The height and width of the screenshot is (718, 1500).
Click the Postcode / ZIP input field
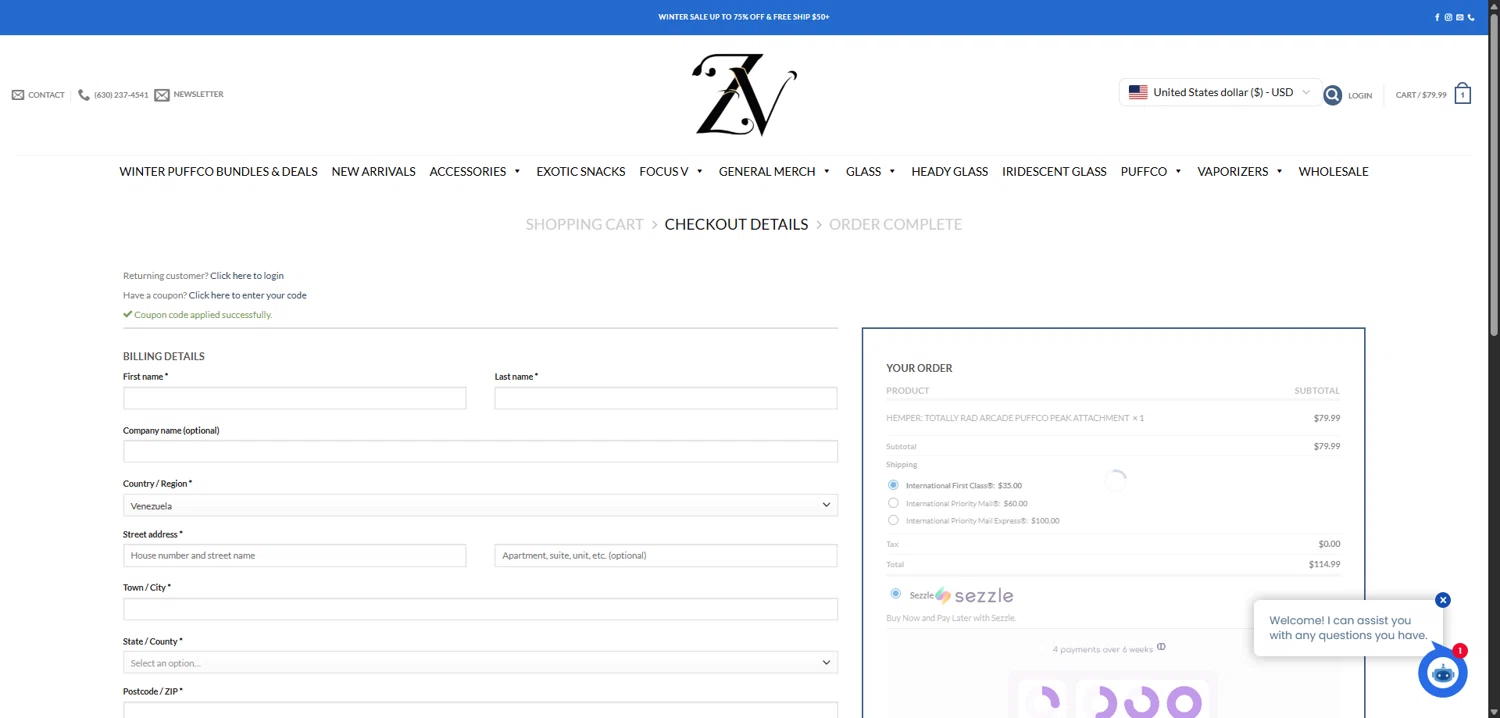[x=480, y=709]
